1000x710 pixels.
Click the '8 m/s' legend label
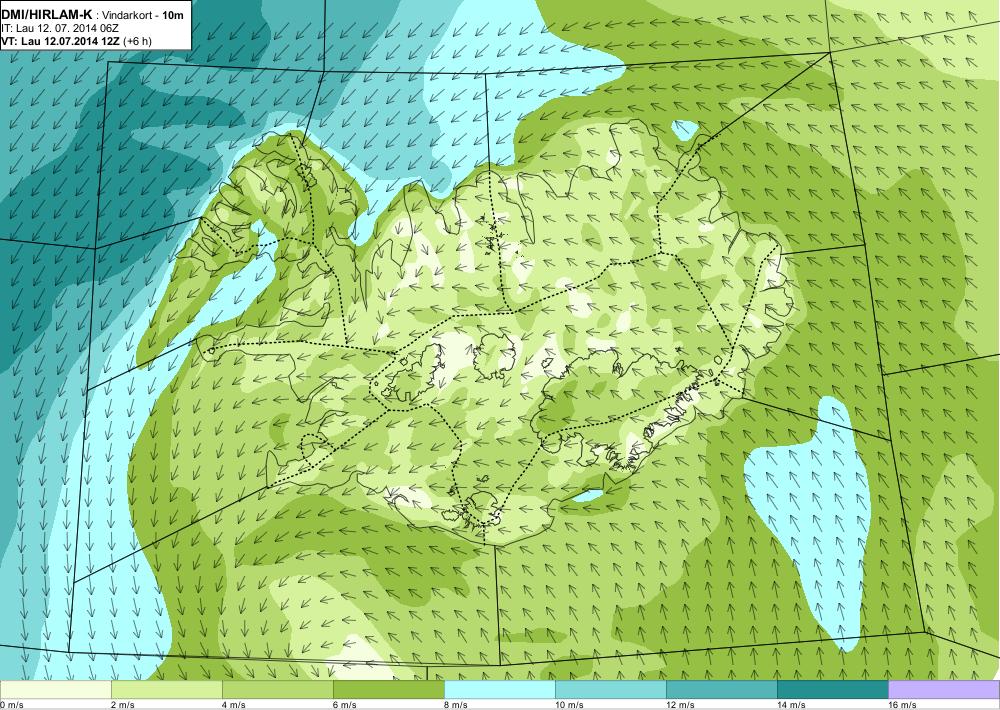pos(456,705)
